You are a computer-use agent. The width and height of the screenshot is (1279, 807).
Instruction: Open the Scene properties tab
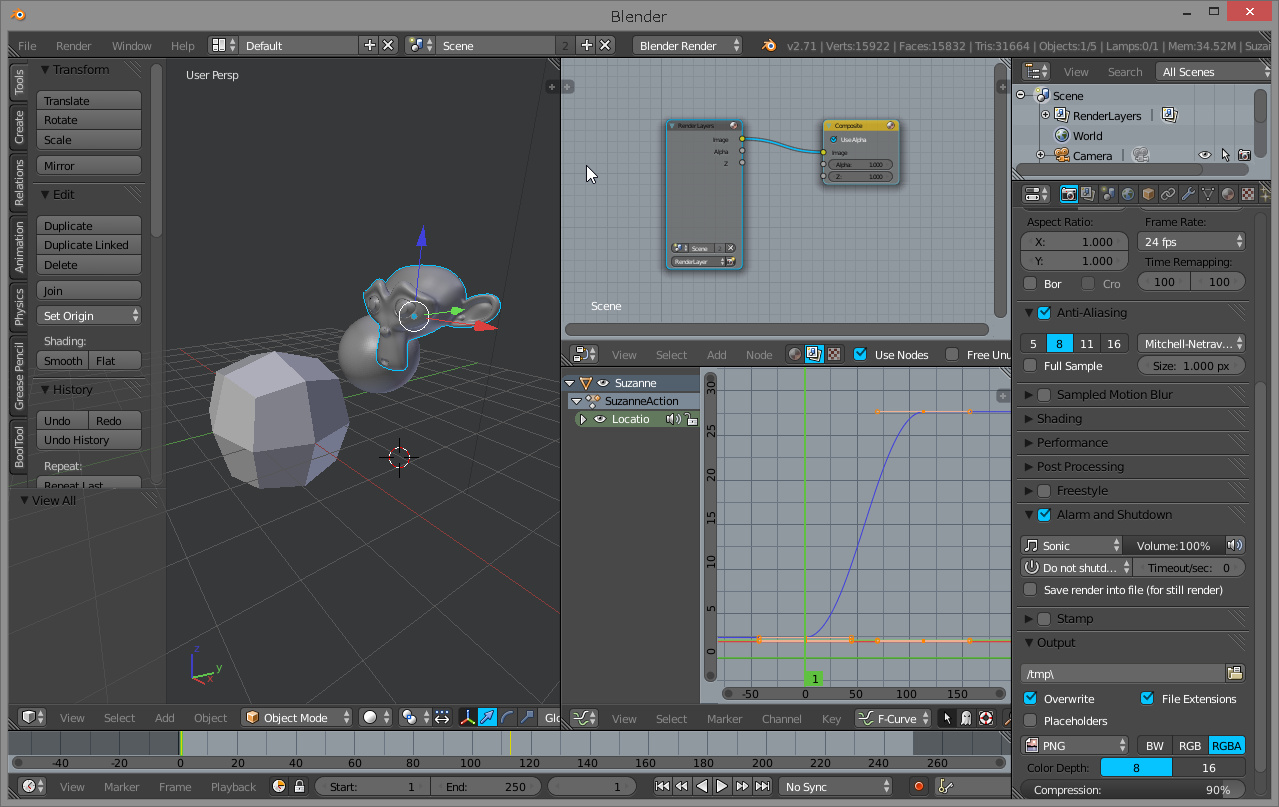tap(1108, 194)
